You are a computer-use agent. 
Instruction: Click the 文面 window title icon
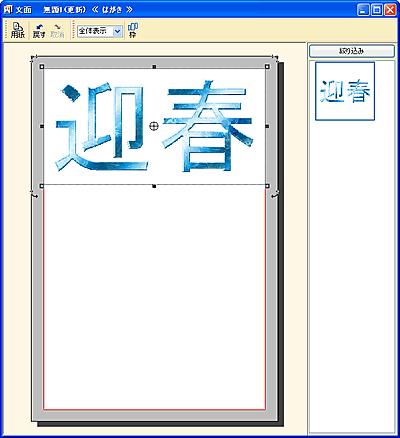(8, 9)
